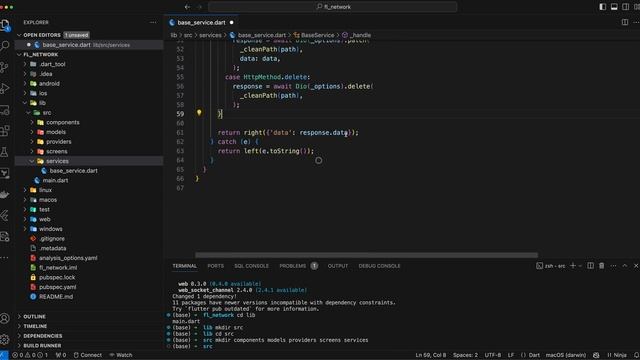Open terminal panel more actions menu
640x360 pixels.
pos(613,266)
